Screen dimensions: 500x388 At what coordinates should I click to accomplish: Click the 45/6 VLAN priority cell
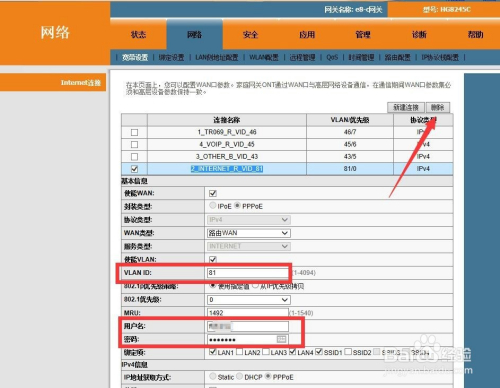350,144
